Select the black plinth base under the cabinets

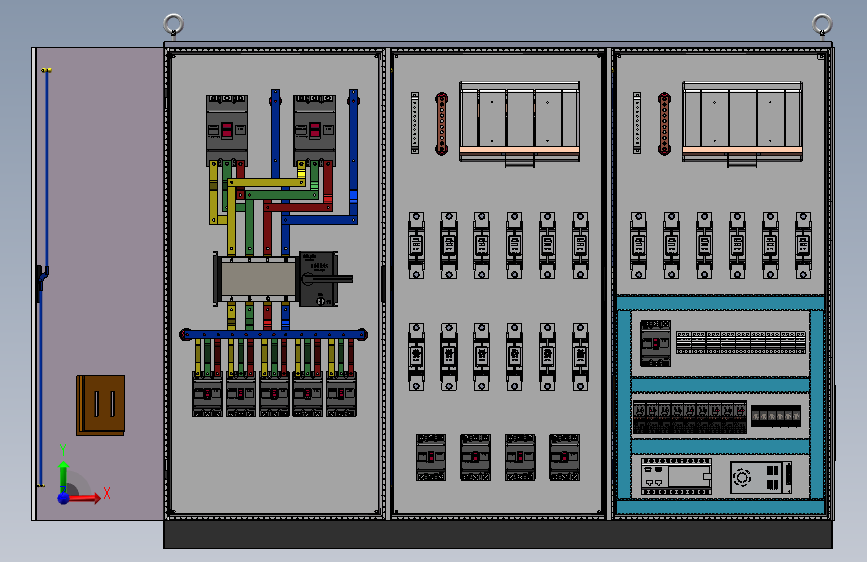pos(498,534)
